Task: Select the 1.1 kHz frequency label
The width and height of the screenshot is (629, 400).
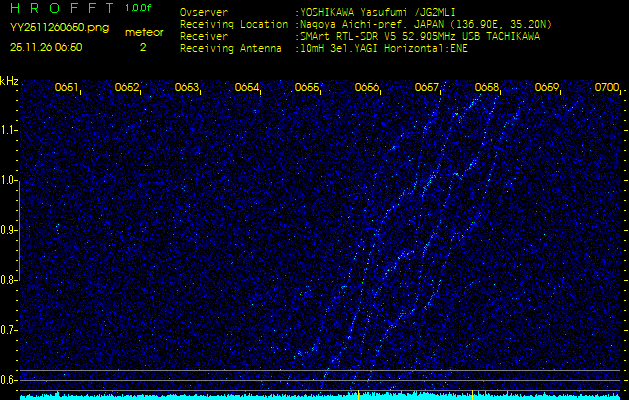Action: 9,130
